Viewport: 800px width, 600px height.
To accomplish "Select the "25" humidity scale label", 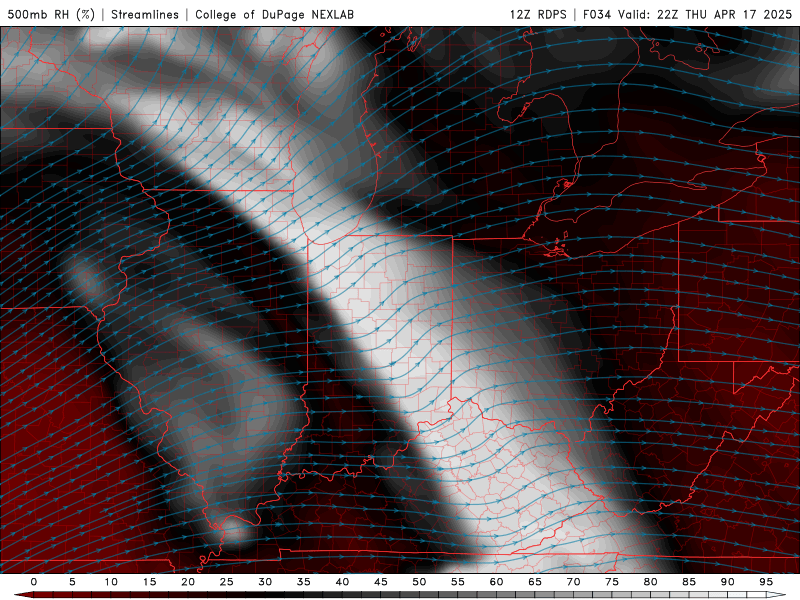I will click(227, 582).
